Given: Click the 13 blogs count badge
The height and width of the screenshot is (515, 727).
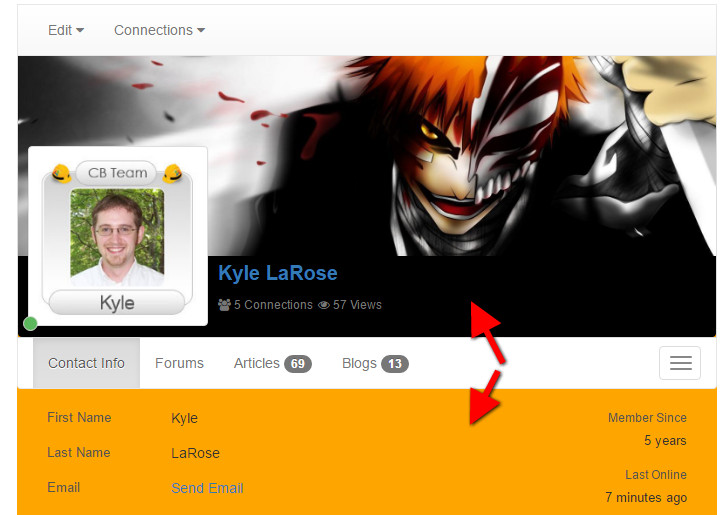Looking at the screenshot, I should pyautogui.click(x=395, y=364).
